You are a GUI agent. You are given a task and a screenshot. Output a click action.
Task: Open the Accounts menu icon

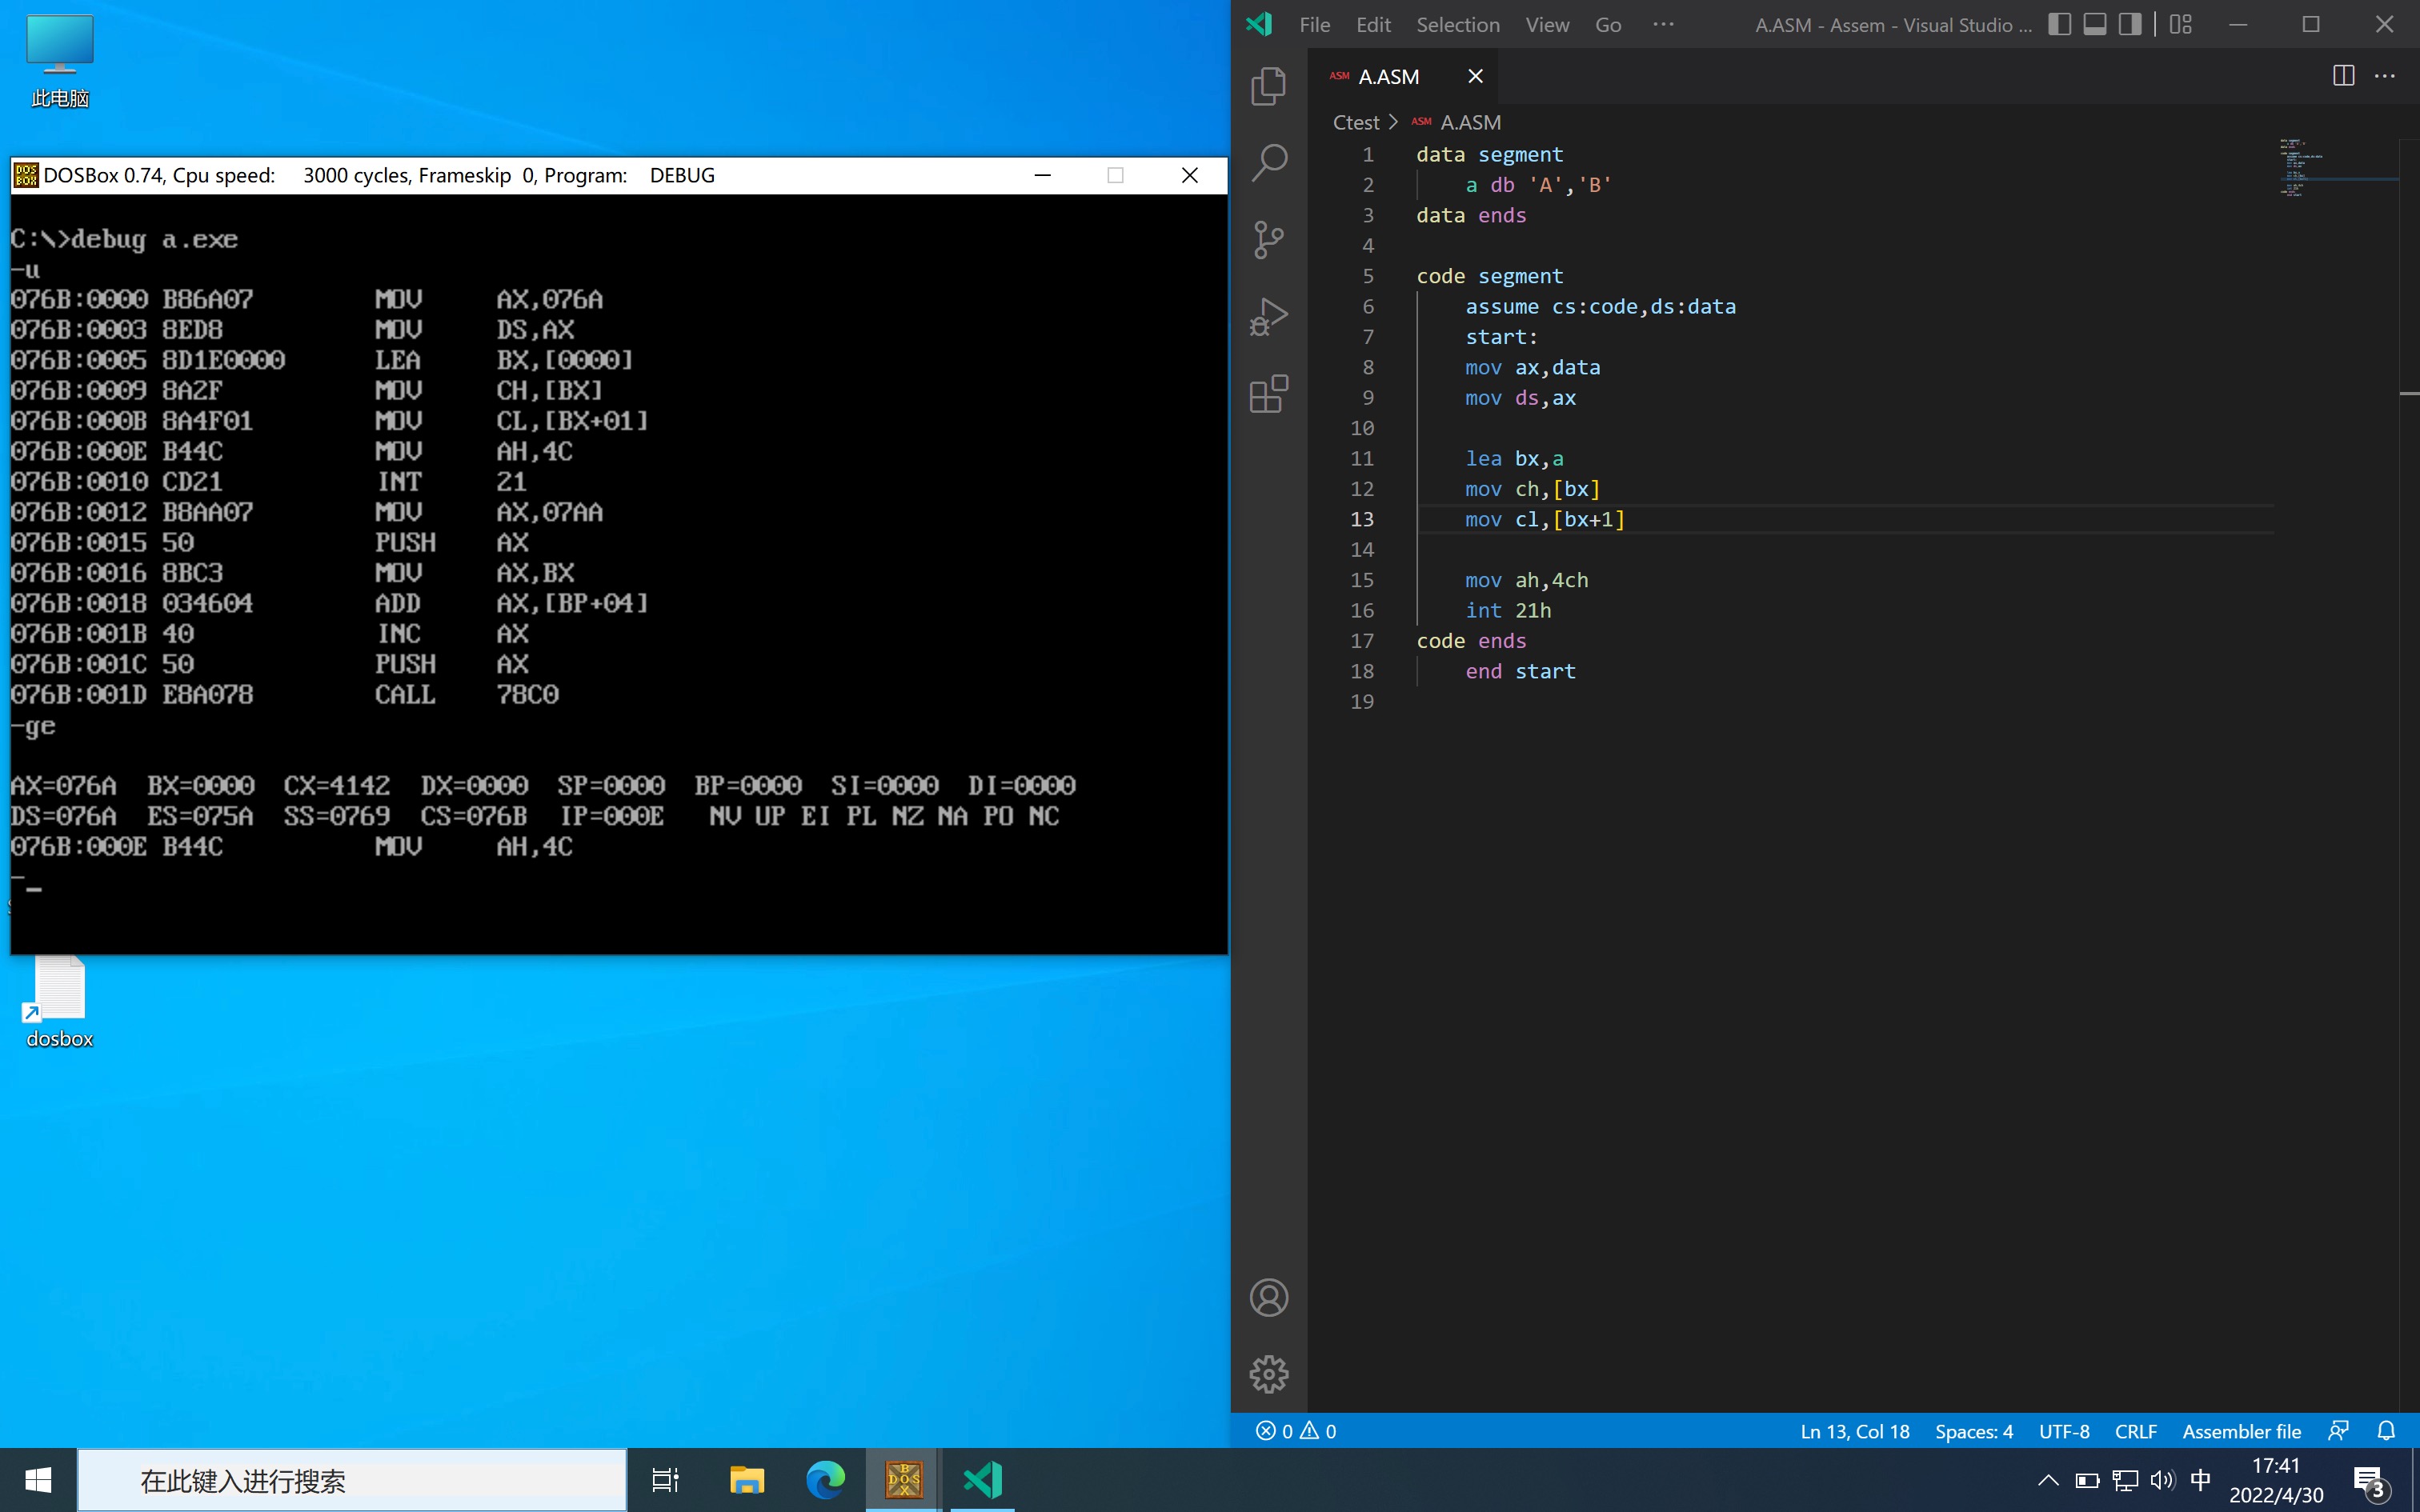coord(1268,1298)
